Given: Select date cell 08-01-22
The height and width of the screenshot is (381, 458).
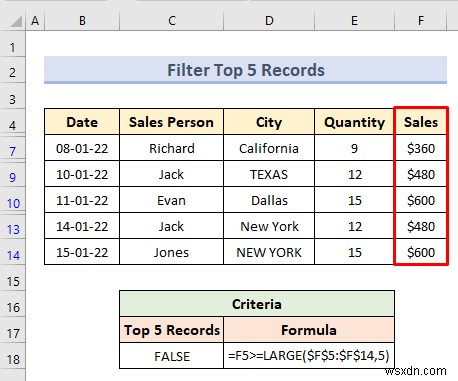Looking at the screenshot, I should click(82, 148).
